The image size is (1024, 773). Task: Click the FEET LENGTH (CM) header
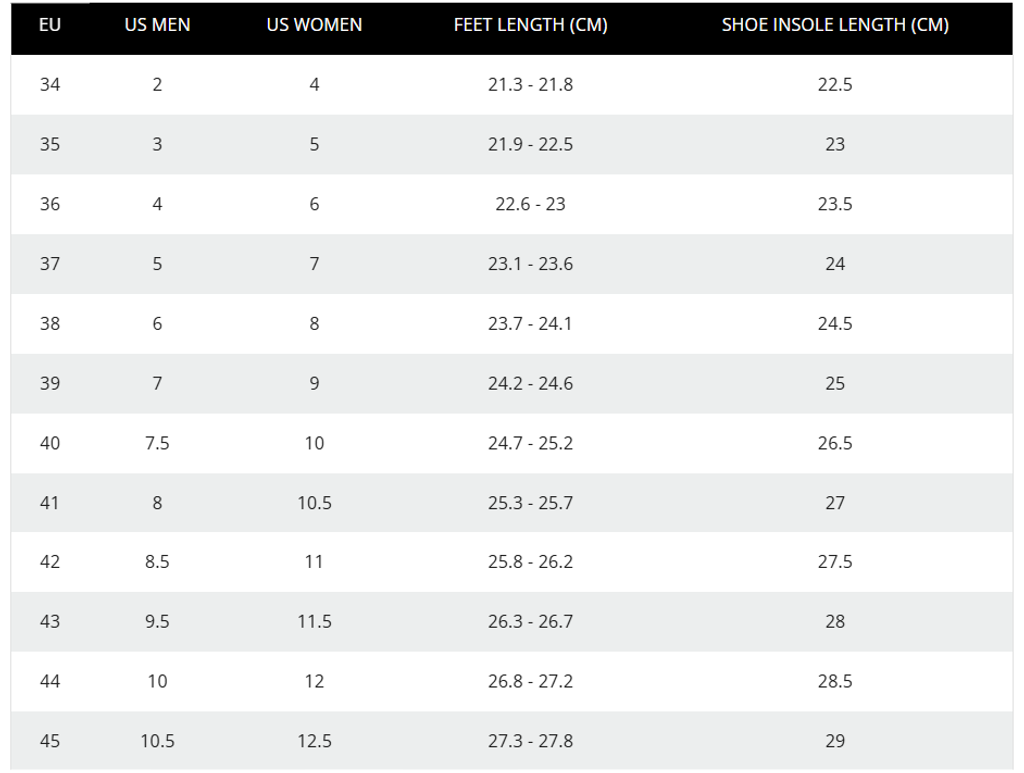pos(530,26)
